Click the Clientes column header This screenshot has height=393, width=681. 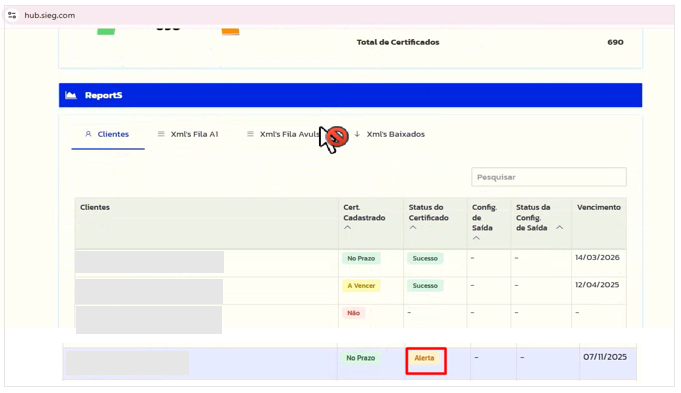click(x=95, y=207)
